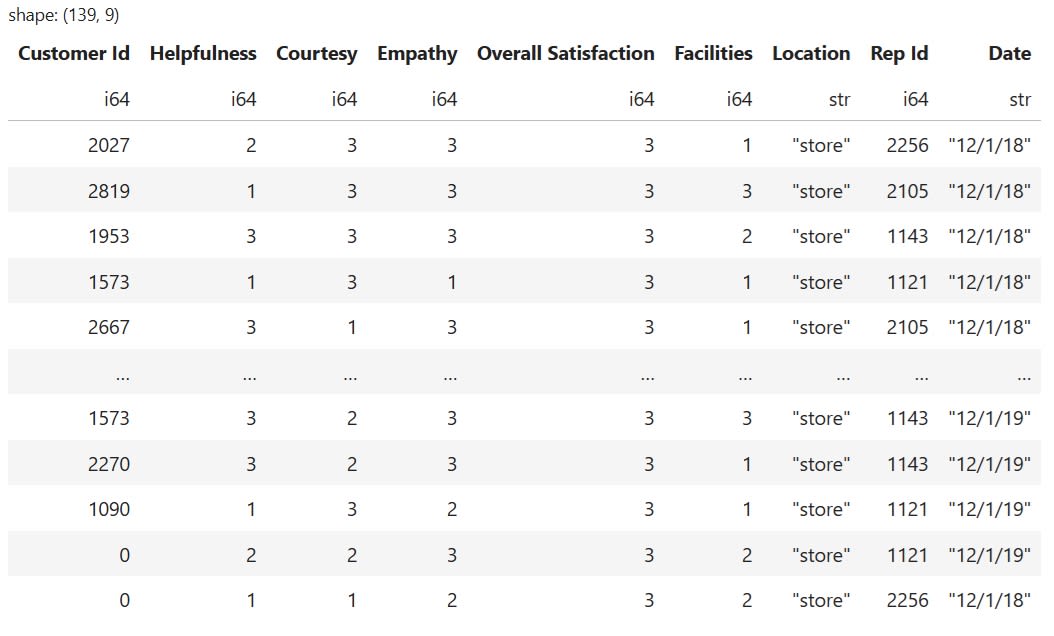Click the Location column header

(811, 54)
